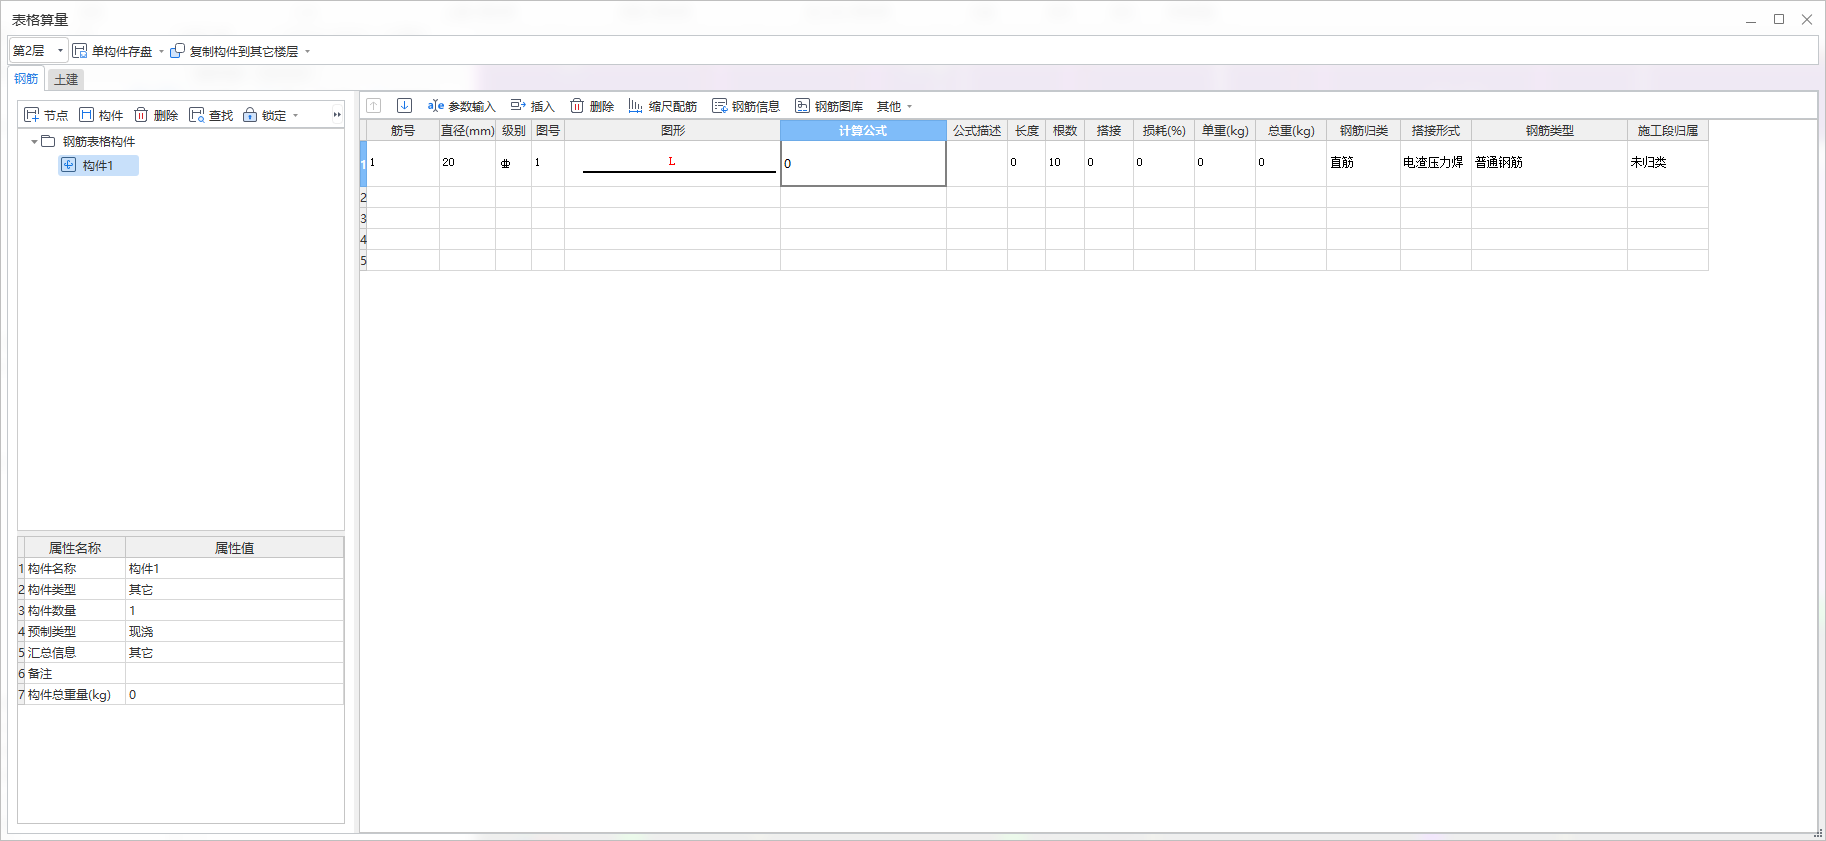The image size is (1826, 841).
Task: Click the 属性名称 column header
Action: click(x=75, y=548)
